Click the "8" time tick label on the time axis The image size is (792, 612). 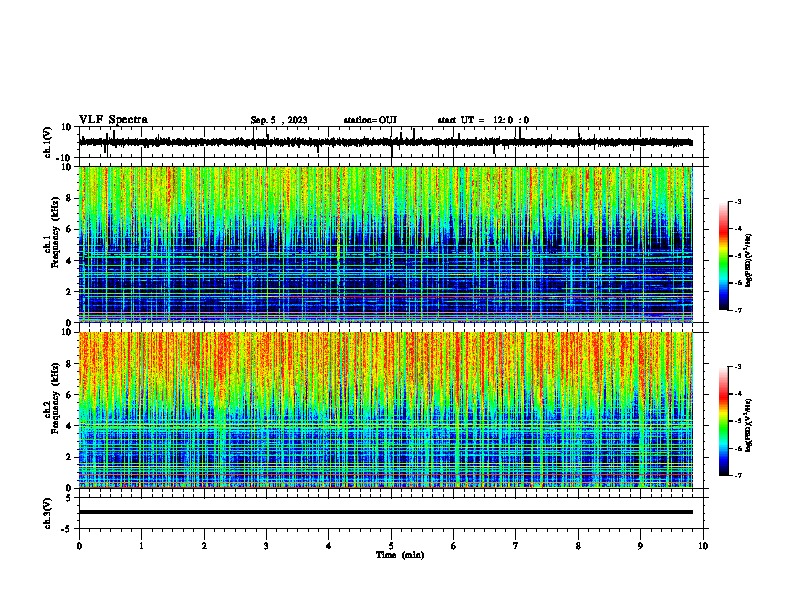(x=578, y=545)
